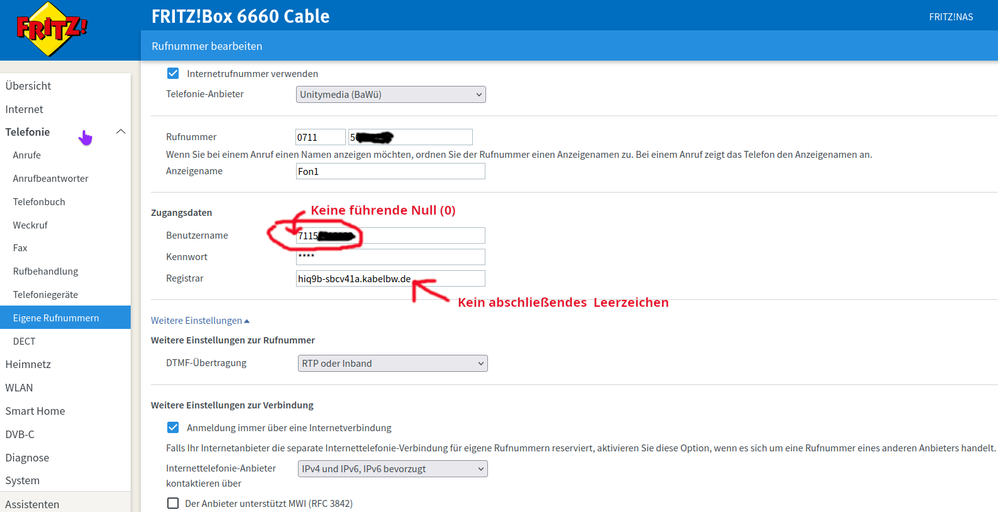Click the Rufnummer area code field 0711
This screenshot has width=998, height=512.
pyautogui.click(x=320, y=137)
